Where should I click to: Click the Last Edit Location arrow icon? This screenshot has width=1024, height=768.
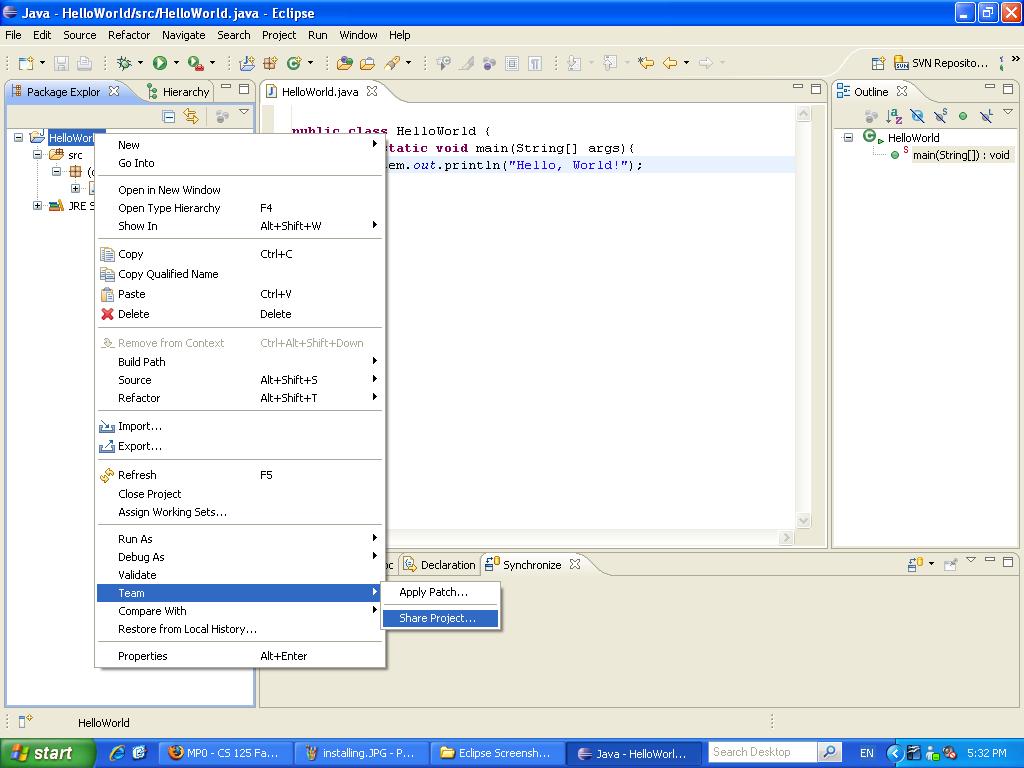pyautogui.click(x=646, y=63)
